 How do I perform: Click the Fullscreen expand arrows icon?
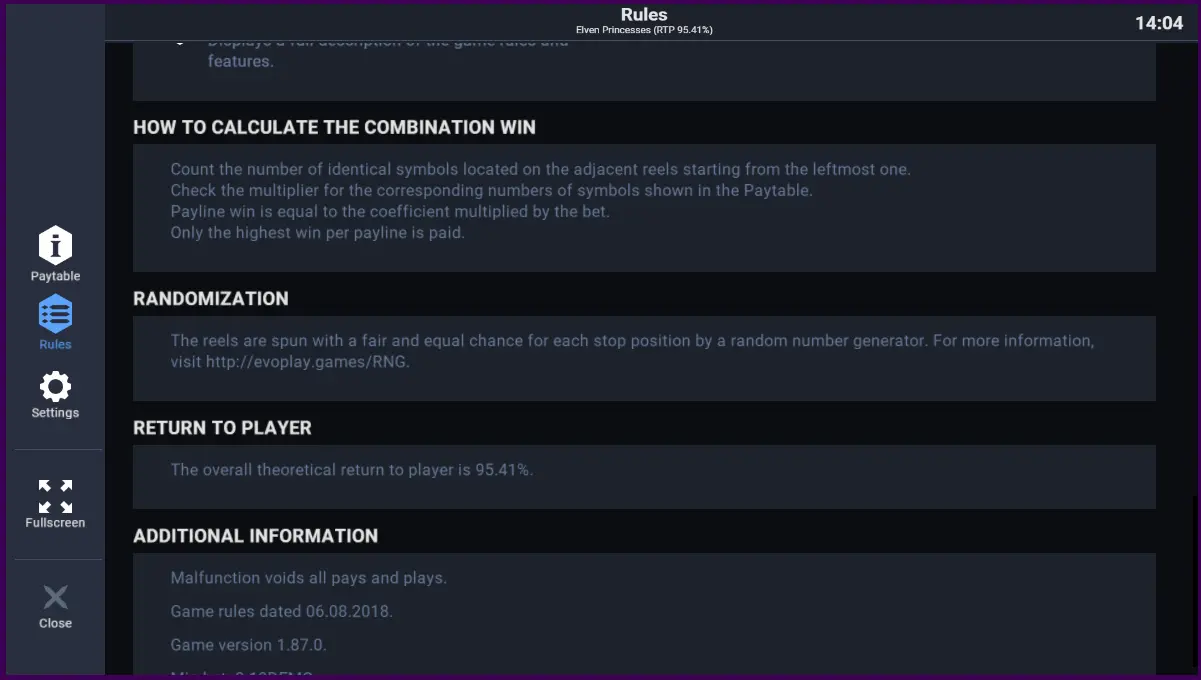click(x=55, y=496)
